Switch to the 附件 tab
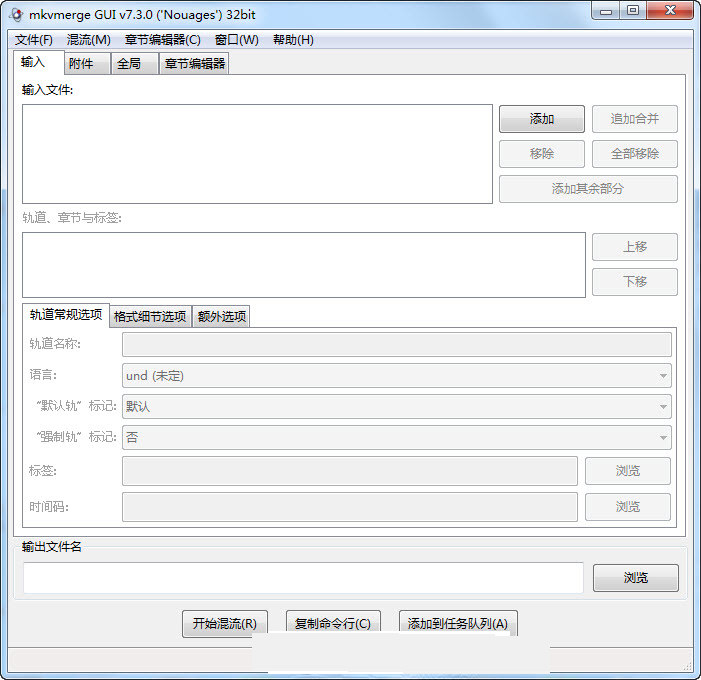701x680 pixels. [87, 63]
